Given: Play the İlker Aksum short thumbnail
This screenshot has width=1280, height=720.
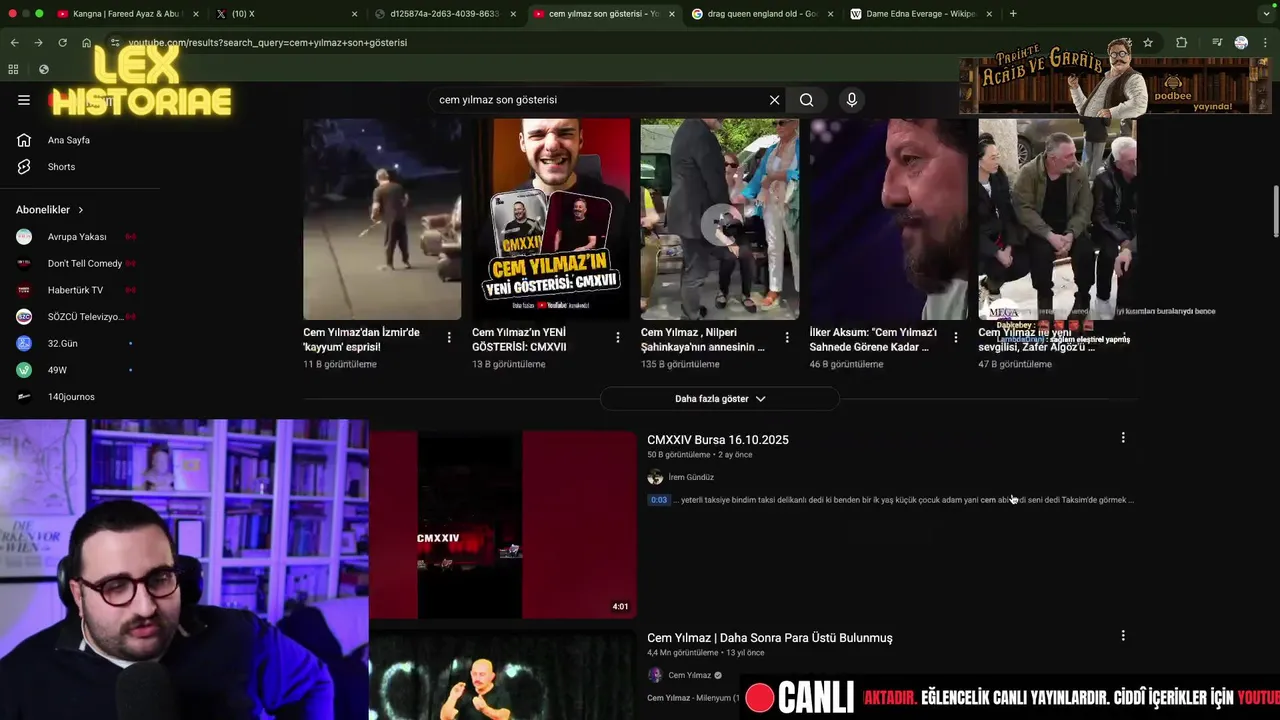Looking at the screenshot, I should (x=889, y=220).
